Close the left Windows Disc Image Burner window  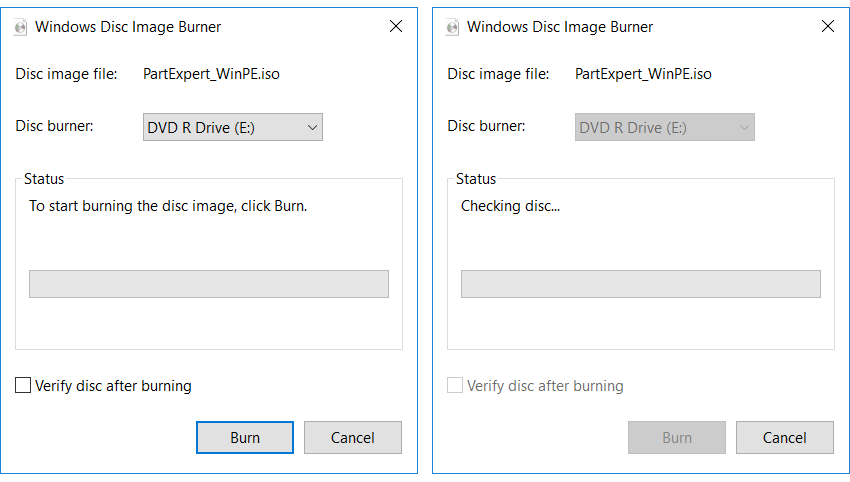[x=396, y=26]
